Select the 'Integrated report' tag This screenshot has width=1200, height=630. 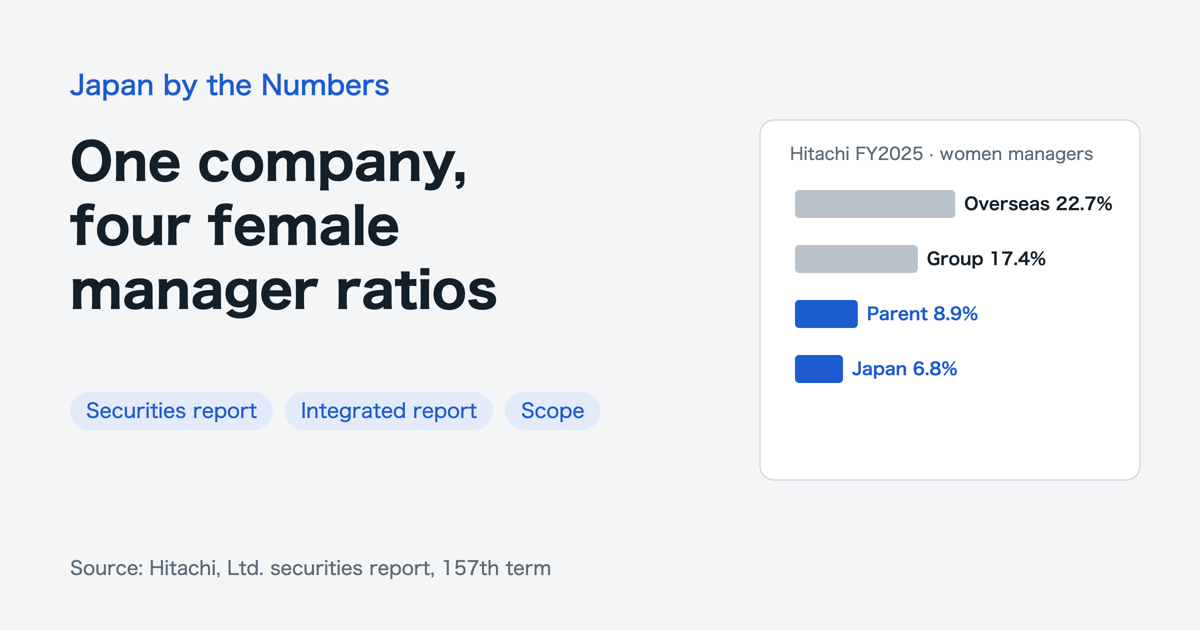coord(388,411)
